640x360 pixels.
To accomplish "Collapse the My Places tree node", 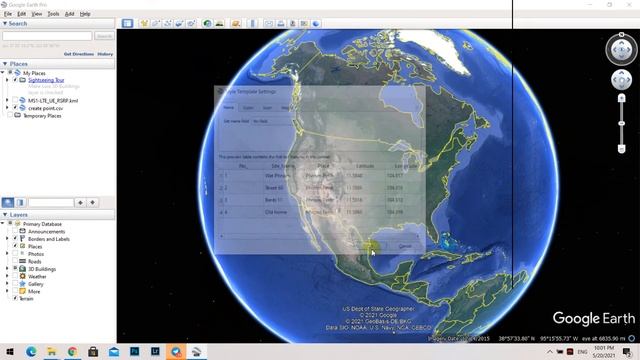I will pos(3,73).
